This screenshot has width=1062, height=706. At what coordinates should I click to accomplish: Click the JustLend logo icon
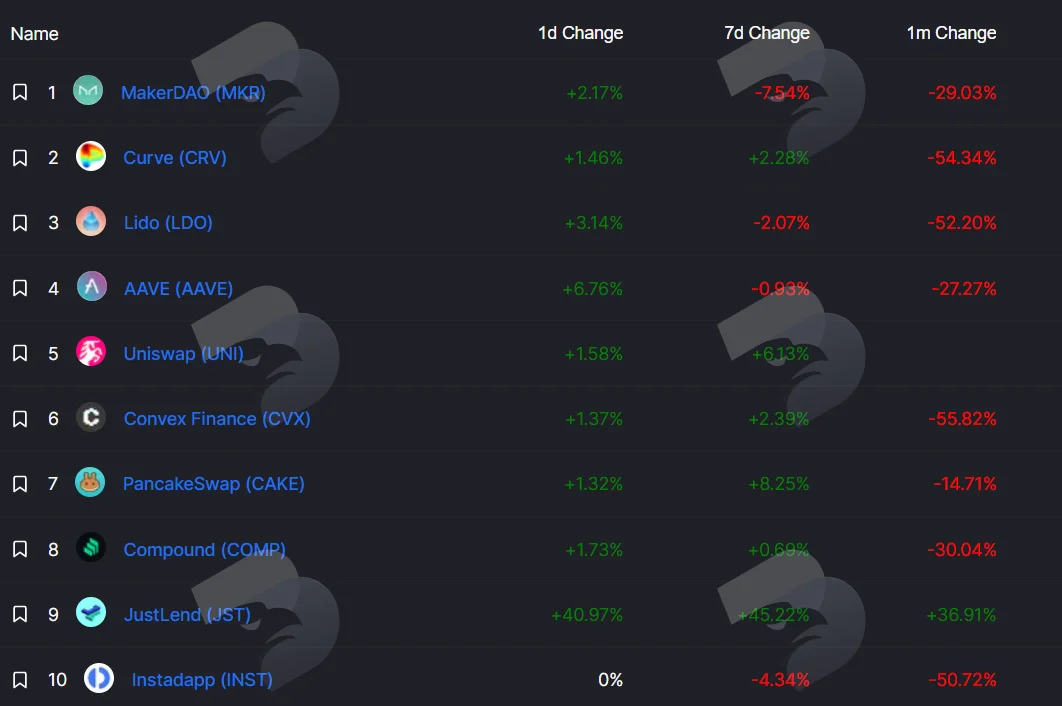click(91, 612)
